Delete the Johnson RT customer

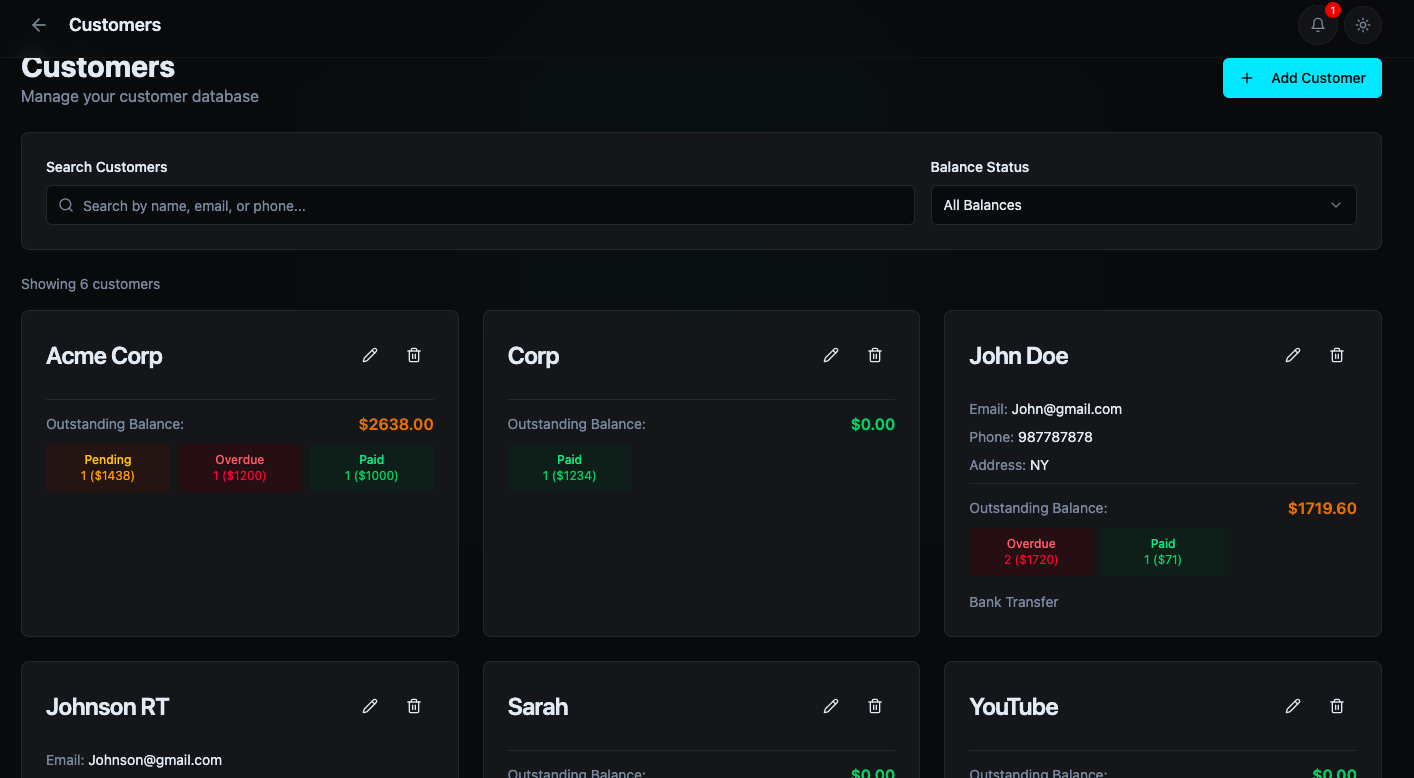(414, 706)
